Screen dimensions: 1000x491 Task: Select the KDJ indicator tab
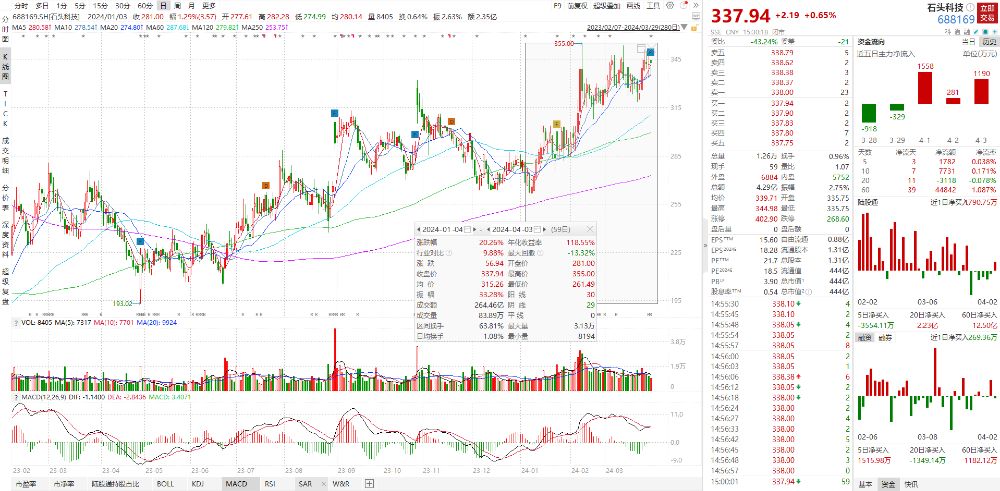click(198, 484)
